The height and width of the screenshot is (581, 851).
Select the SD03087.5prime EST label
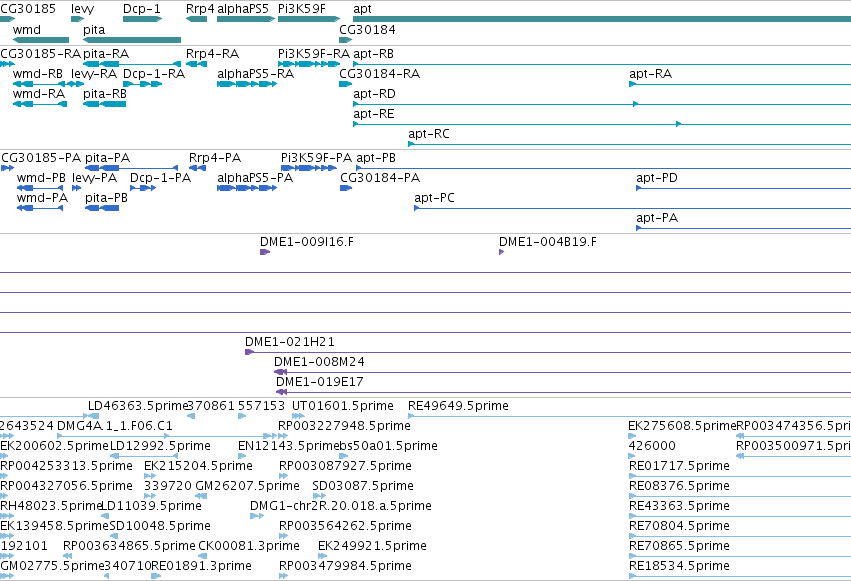[x=363, y=486]
